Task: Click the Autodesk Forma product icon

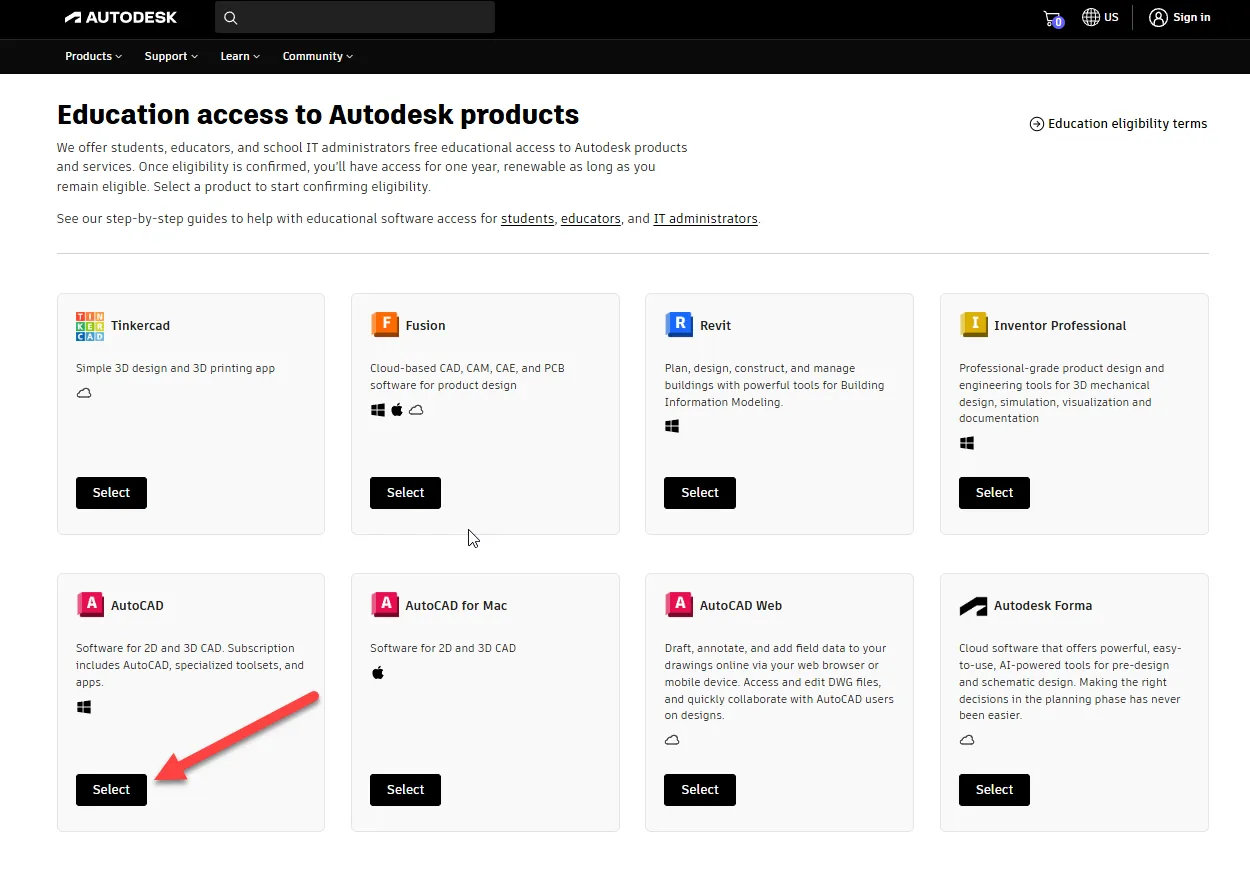Action: point(973,606)
